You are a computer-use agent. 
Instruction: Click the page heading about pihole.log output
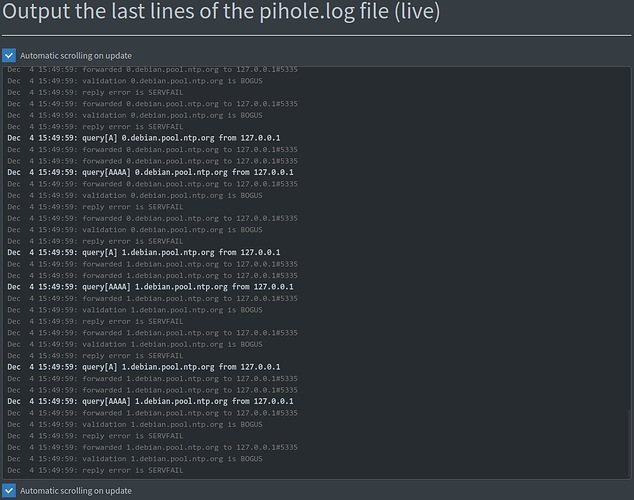click(x=220, y=13)
